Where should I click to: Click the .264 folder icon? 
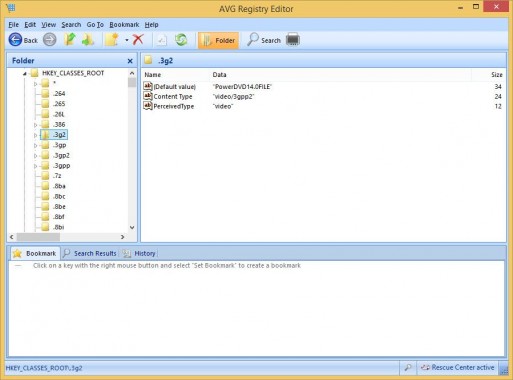click(45, 94)
